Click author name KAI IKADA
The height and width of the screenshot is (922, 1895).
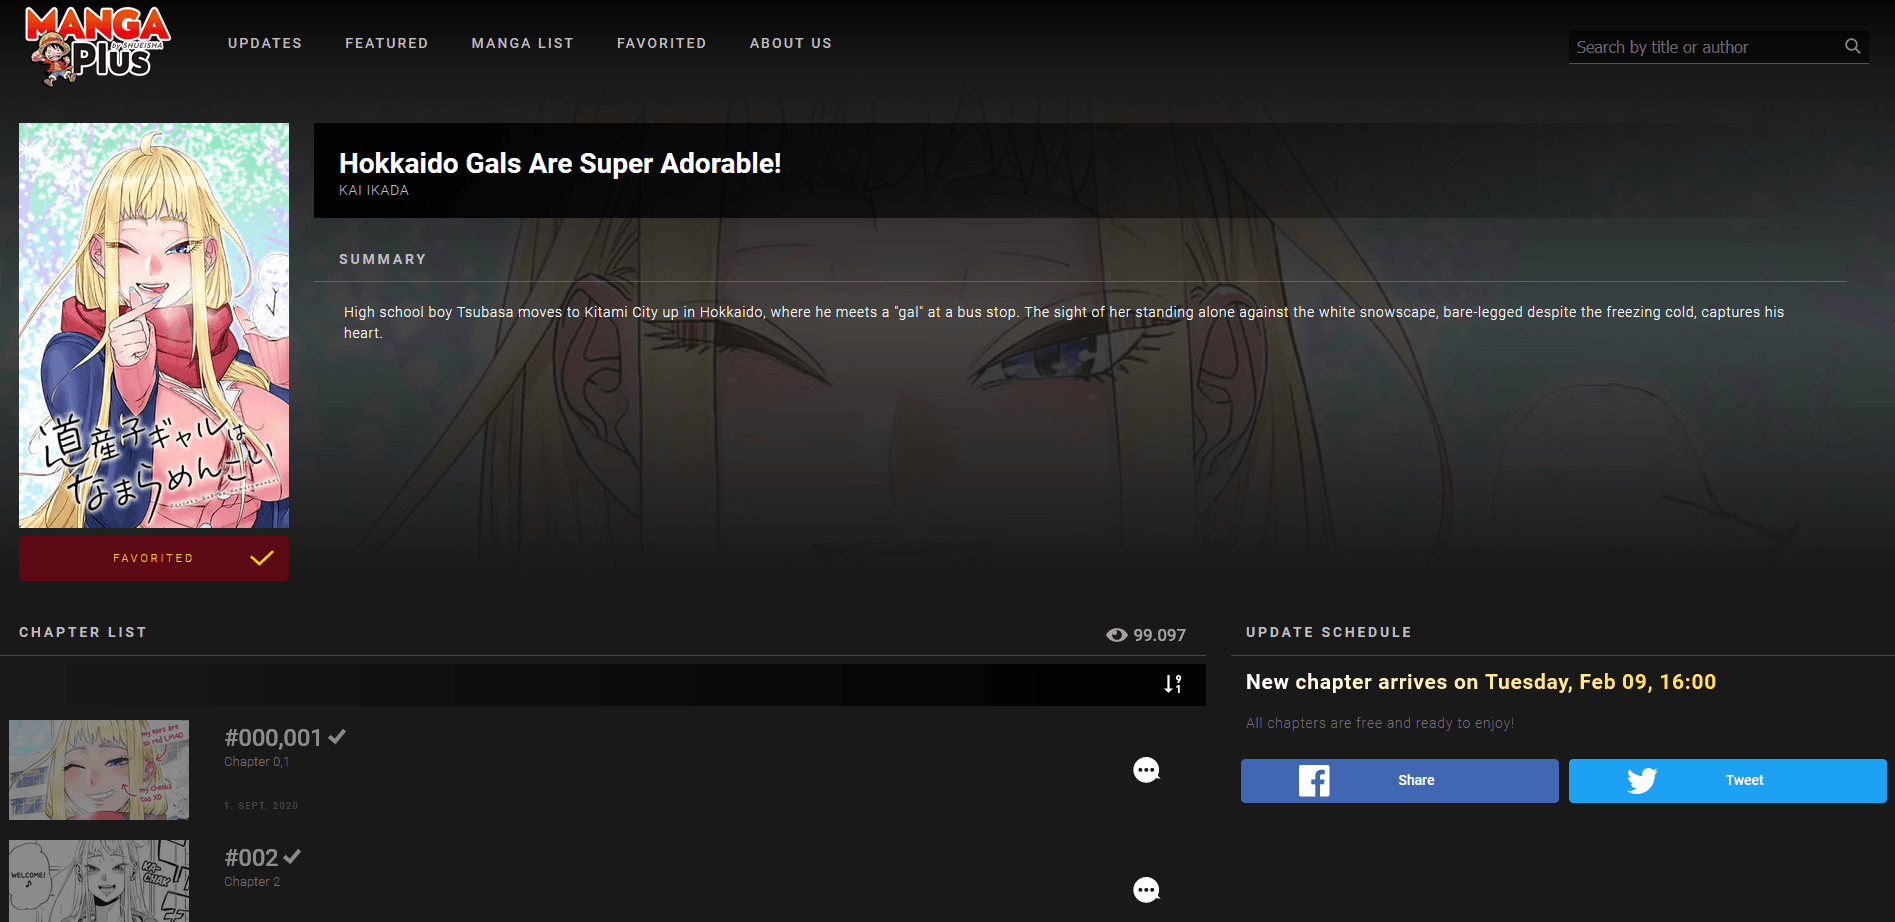coord(374,190)
